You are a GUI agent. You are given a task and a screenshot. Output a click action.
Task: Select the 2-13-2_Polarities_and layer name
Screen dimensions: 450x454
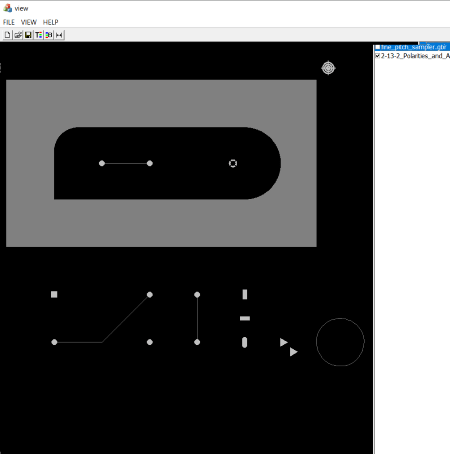pos(415,56)
